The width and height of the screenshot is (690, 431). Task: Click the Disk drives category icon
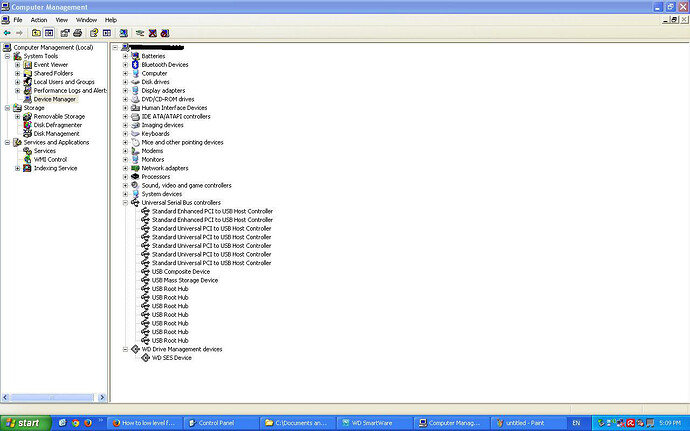(136, 82)
